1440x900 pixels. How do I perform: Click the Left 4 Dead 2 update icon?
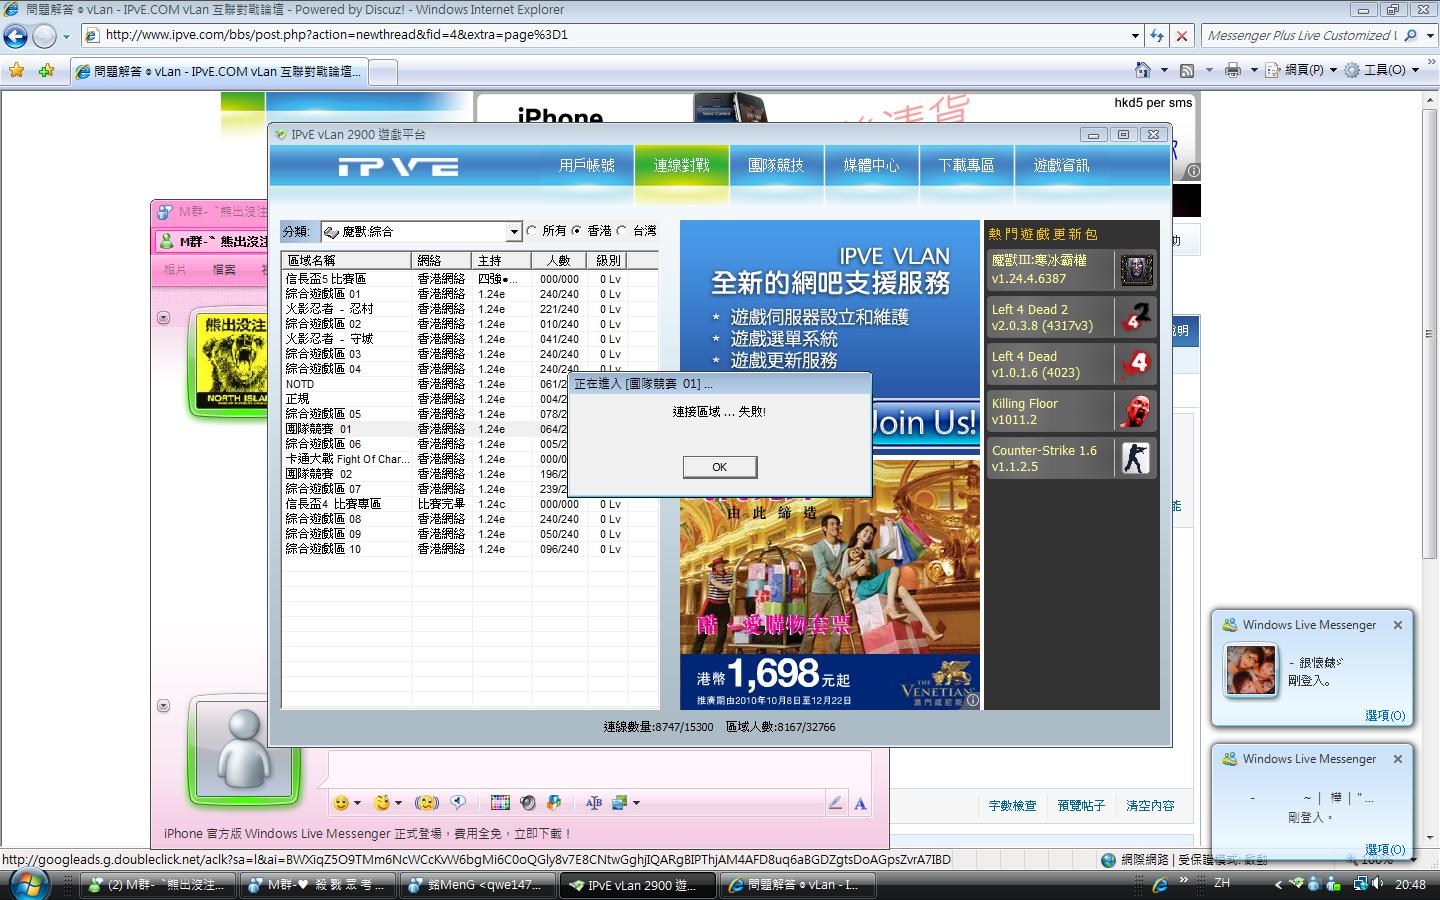(x=1136, y=317)
